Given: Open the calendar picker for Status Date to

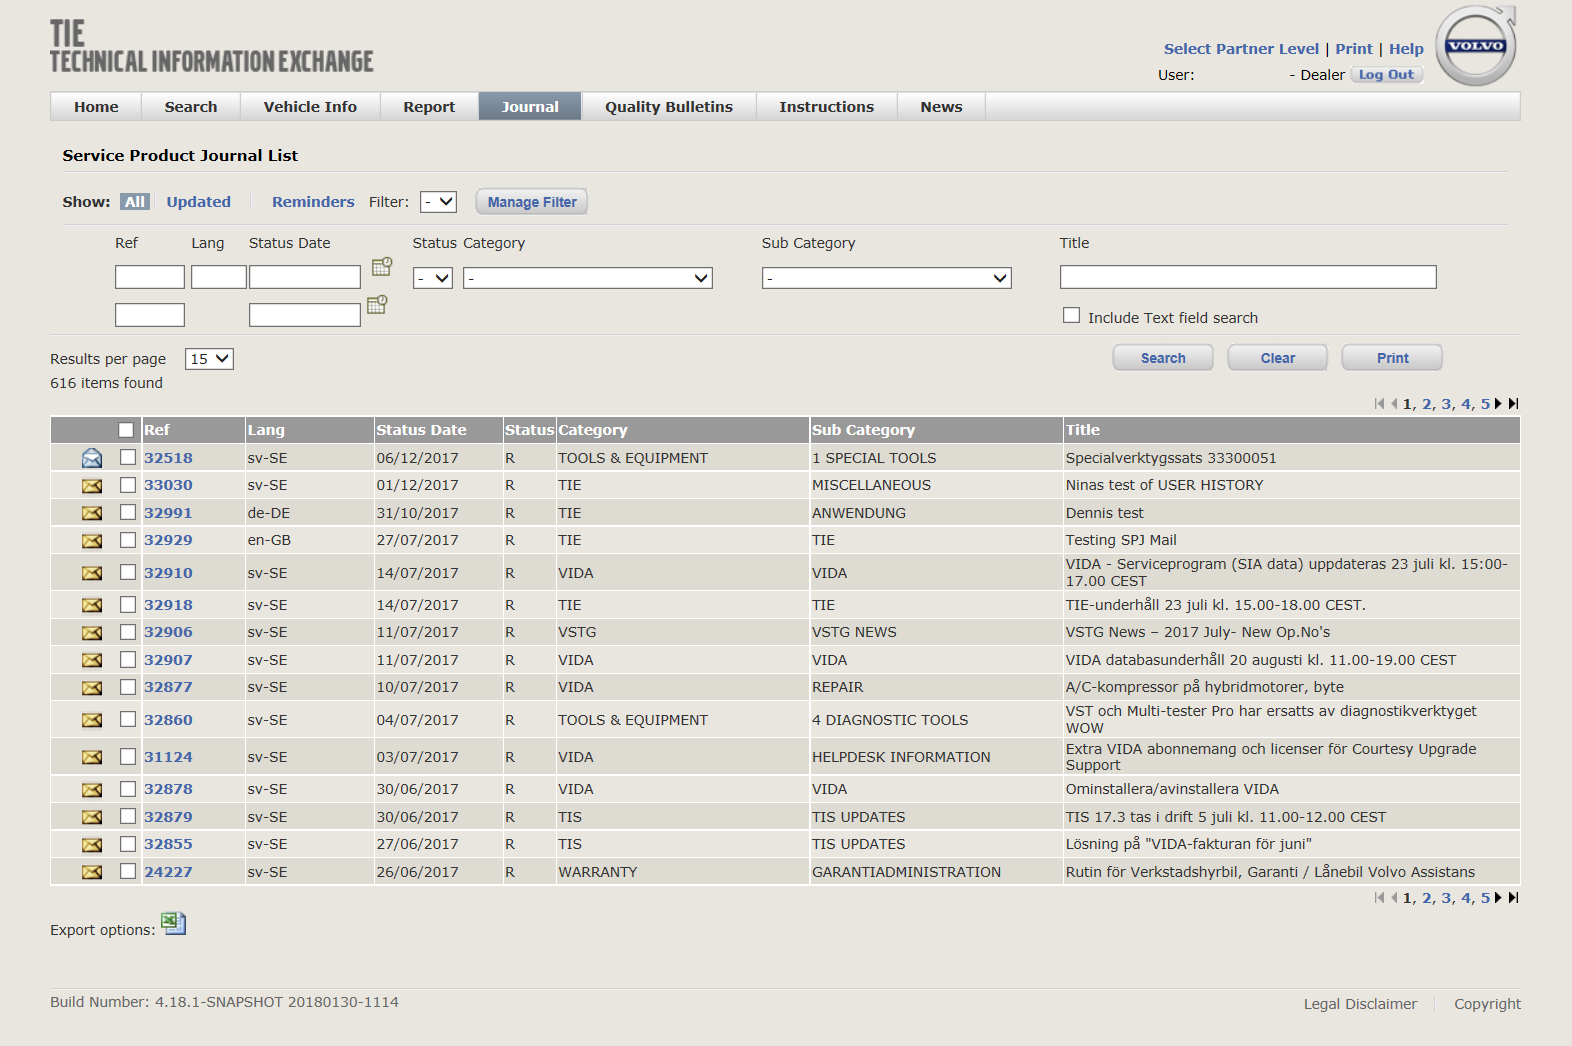Looking at the screenshot, I should (377, 304).
